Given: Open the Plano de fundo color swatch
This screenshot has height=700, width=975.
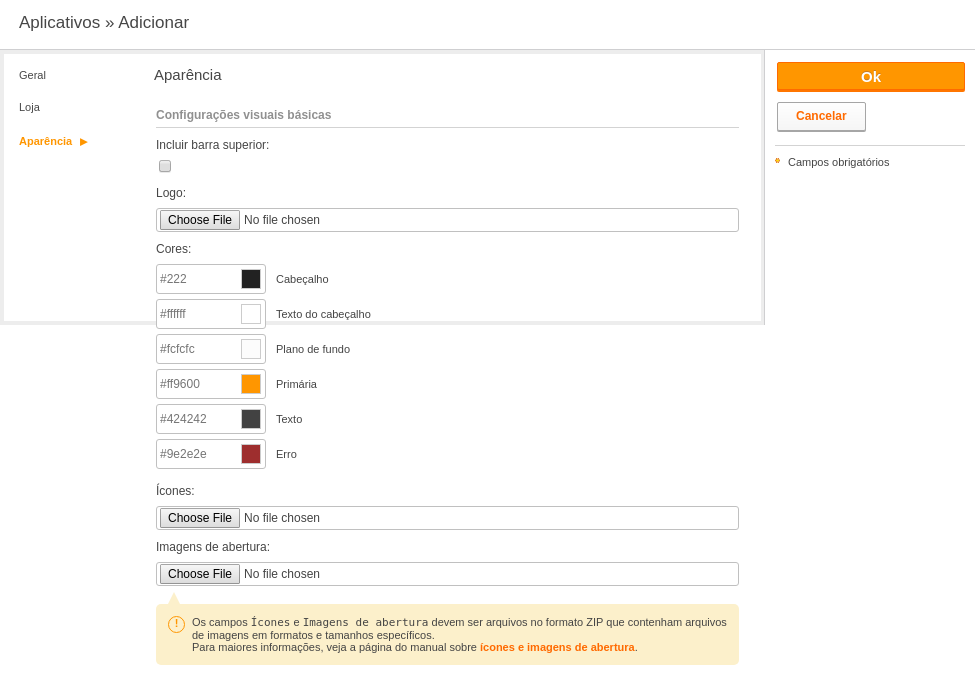Looking at the screenshot, I should [x=251, y=349].
